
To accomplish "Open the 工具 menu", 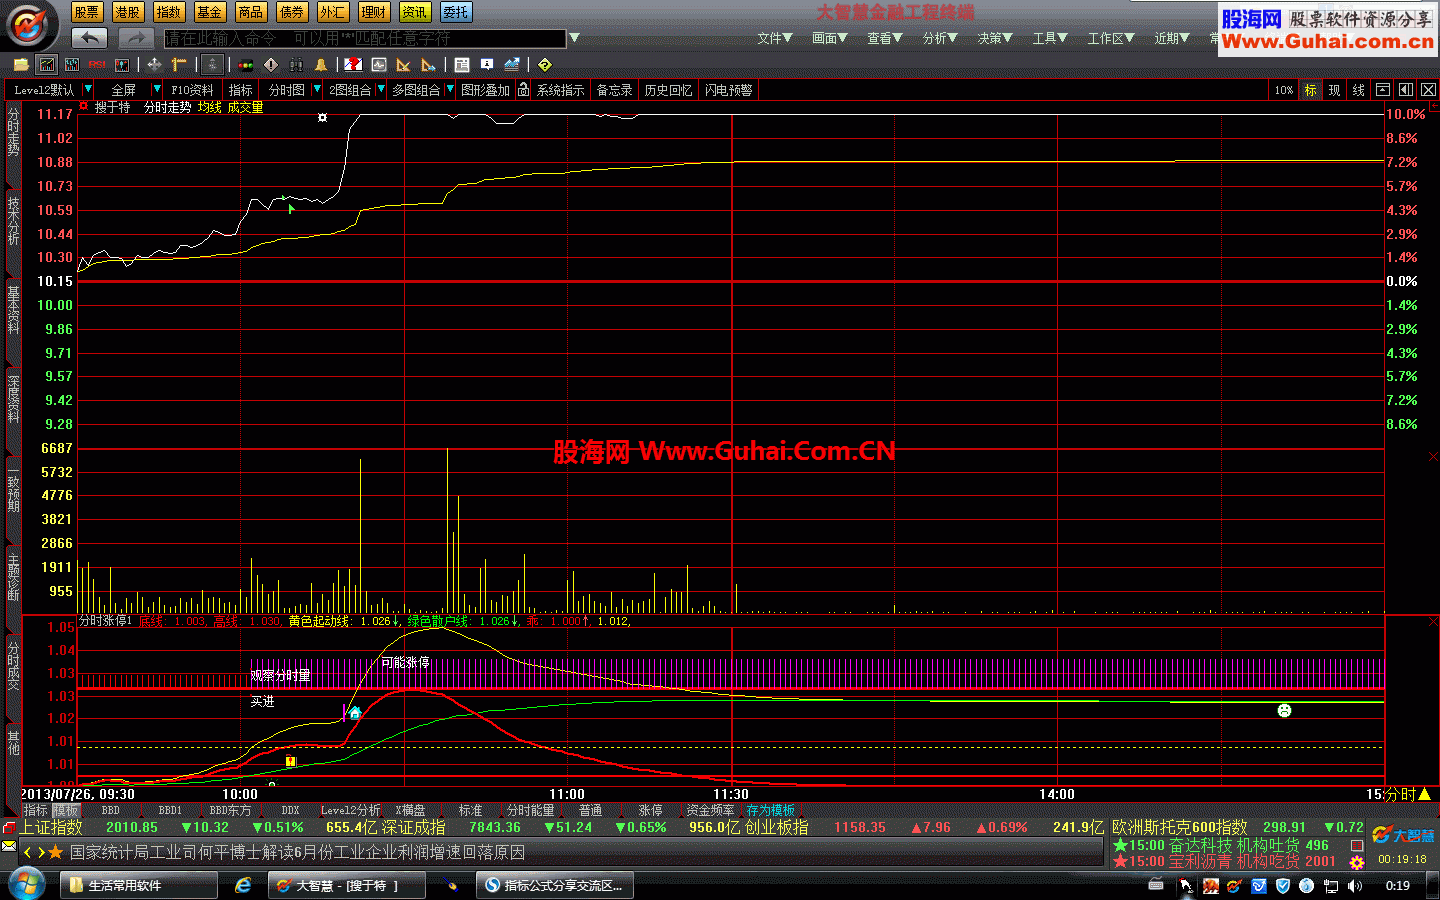I will [x=1049, y=37].
